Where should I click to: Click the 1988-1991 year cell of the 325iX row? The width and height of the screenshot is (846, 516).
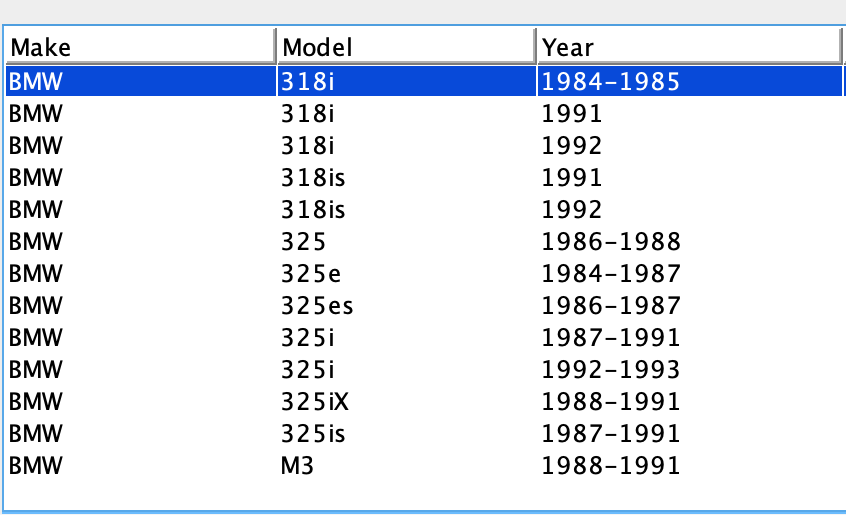(x=690, y=402)
